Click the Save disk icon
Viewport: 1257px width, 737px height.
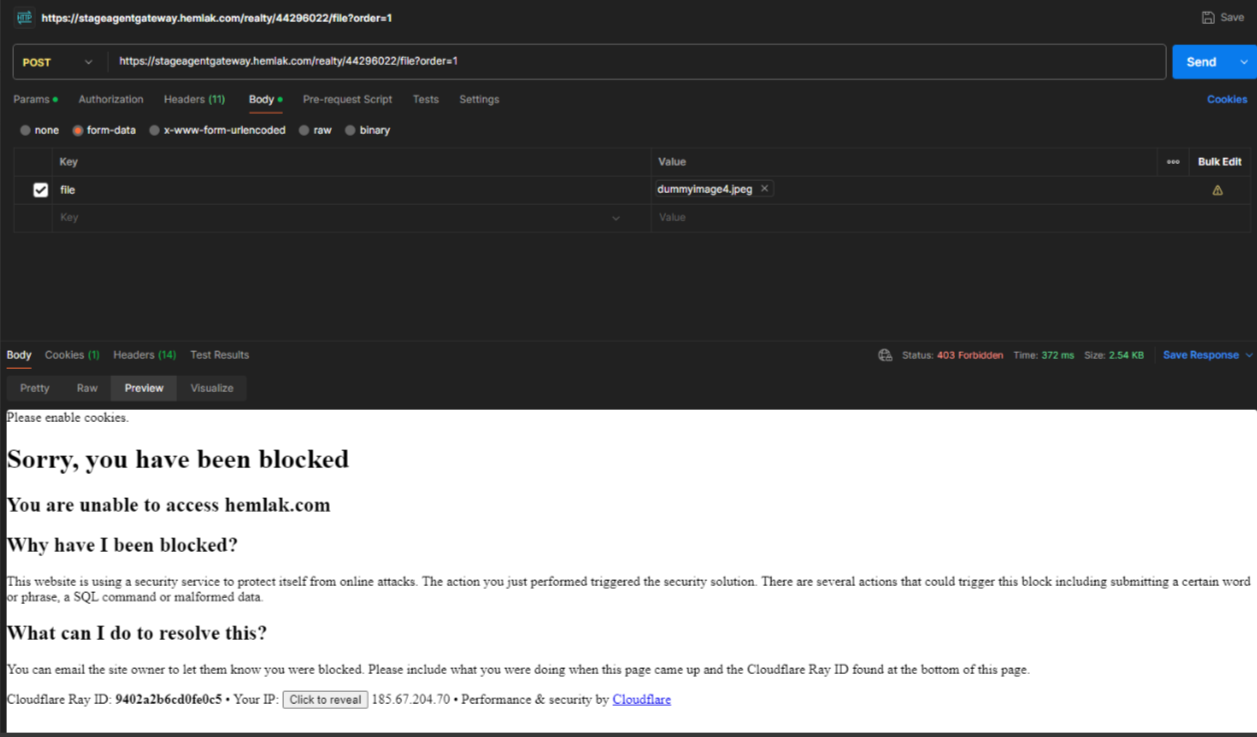pos(1208,18)
